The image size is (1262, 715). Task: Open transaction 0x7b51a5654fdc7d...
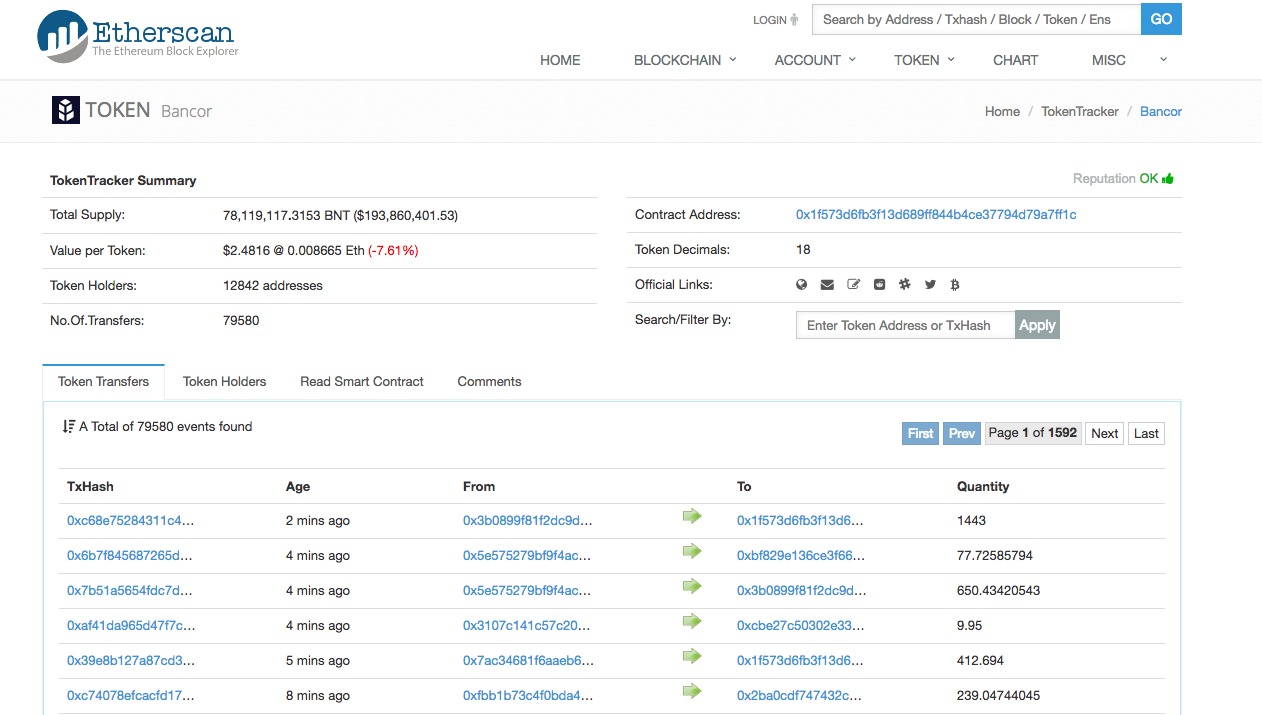click(x=130, y=591)
